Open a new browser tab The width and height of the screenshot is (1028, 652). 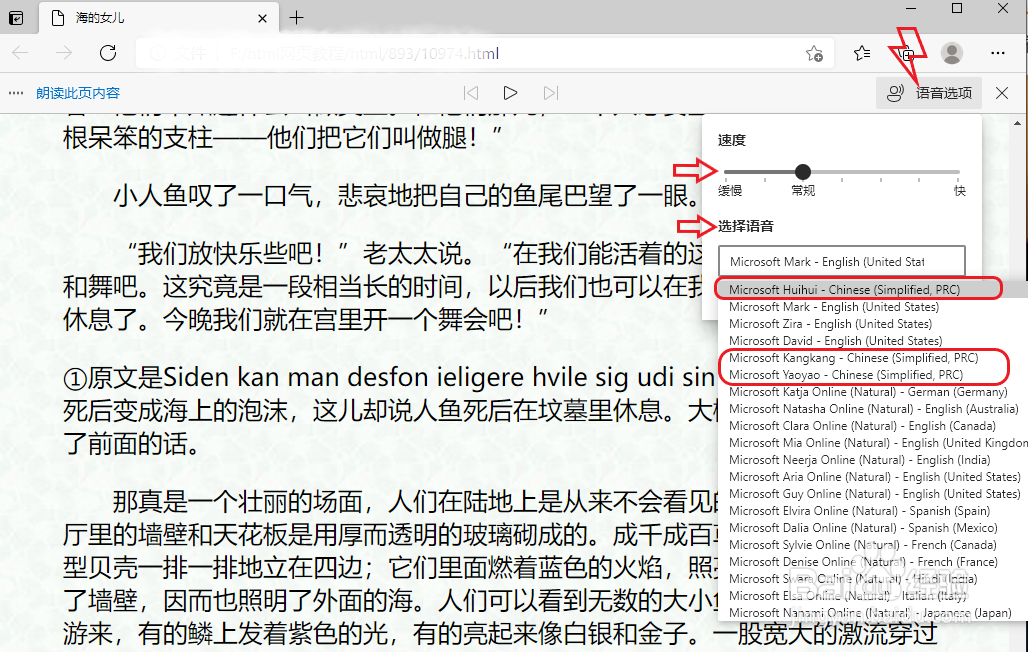tap(296, 18)
